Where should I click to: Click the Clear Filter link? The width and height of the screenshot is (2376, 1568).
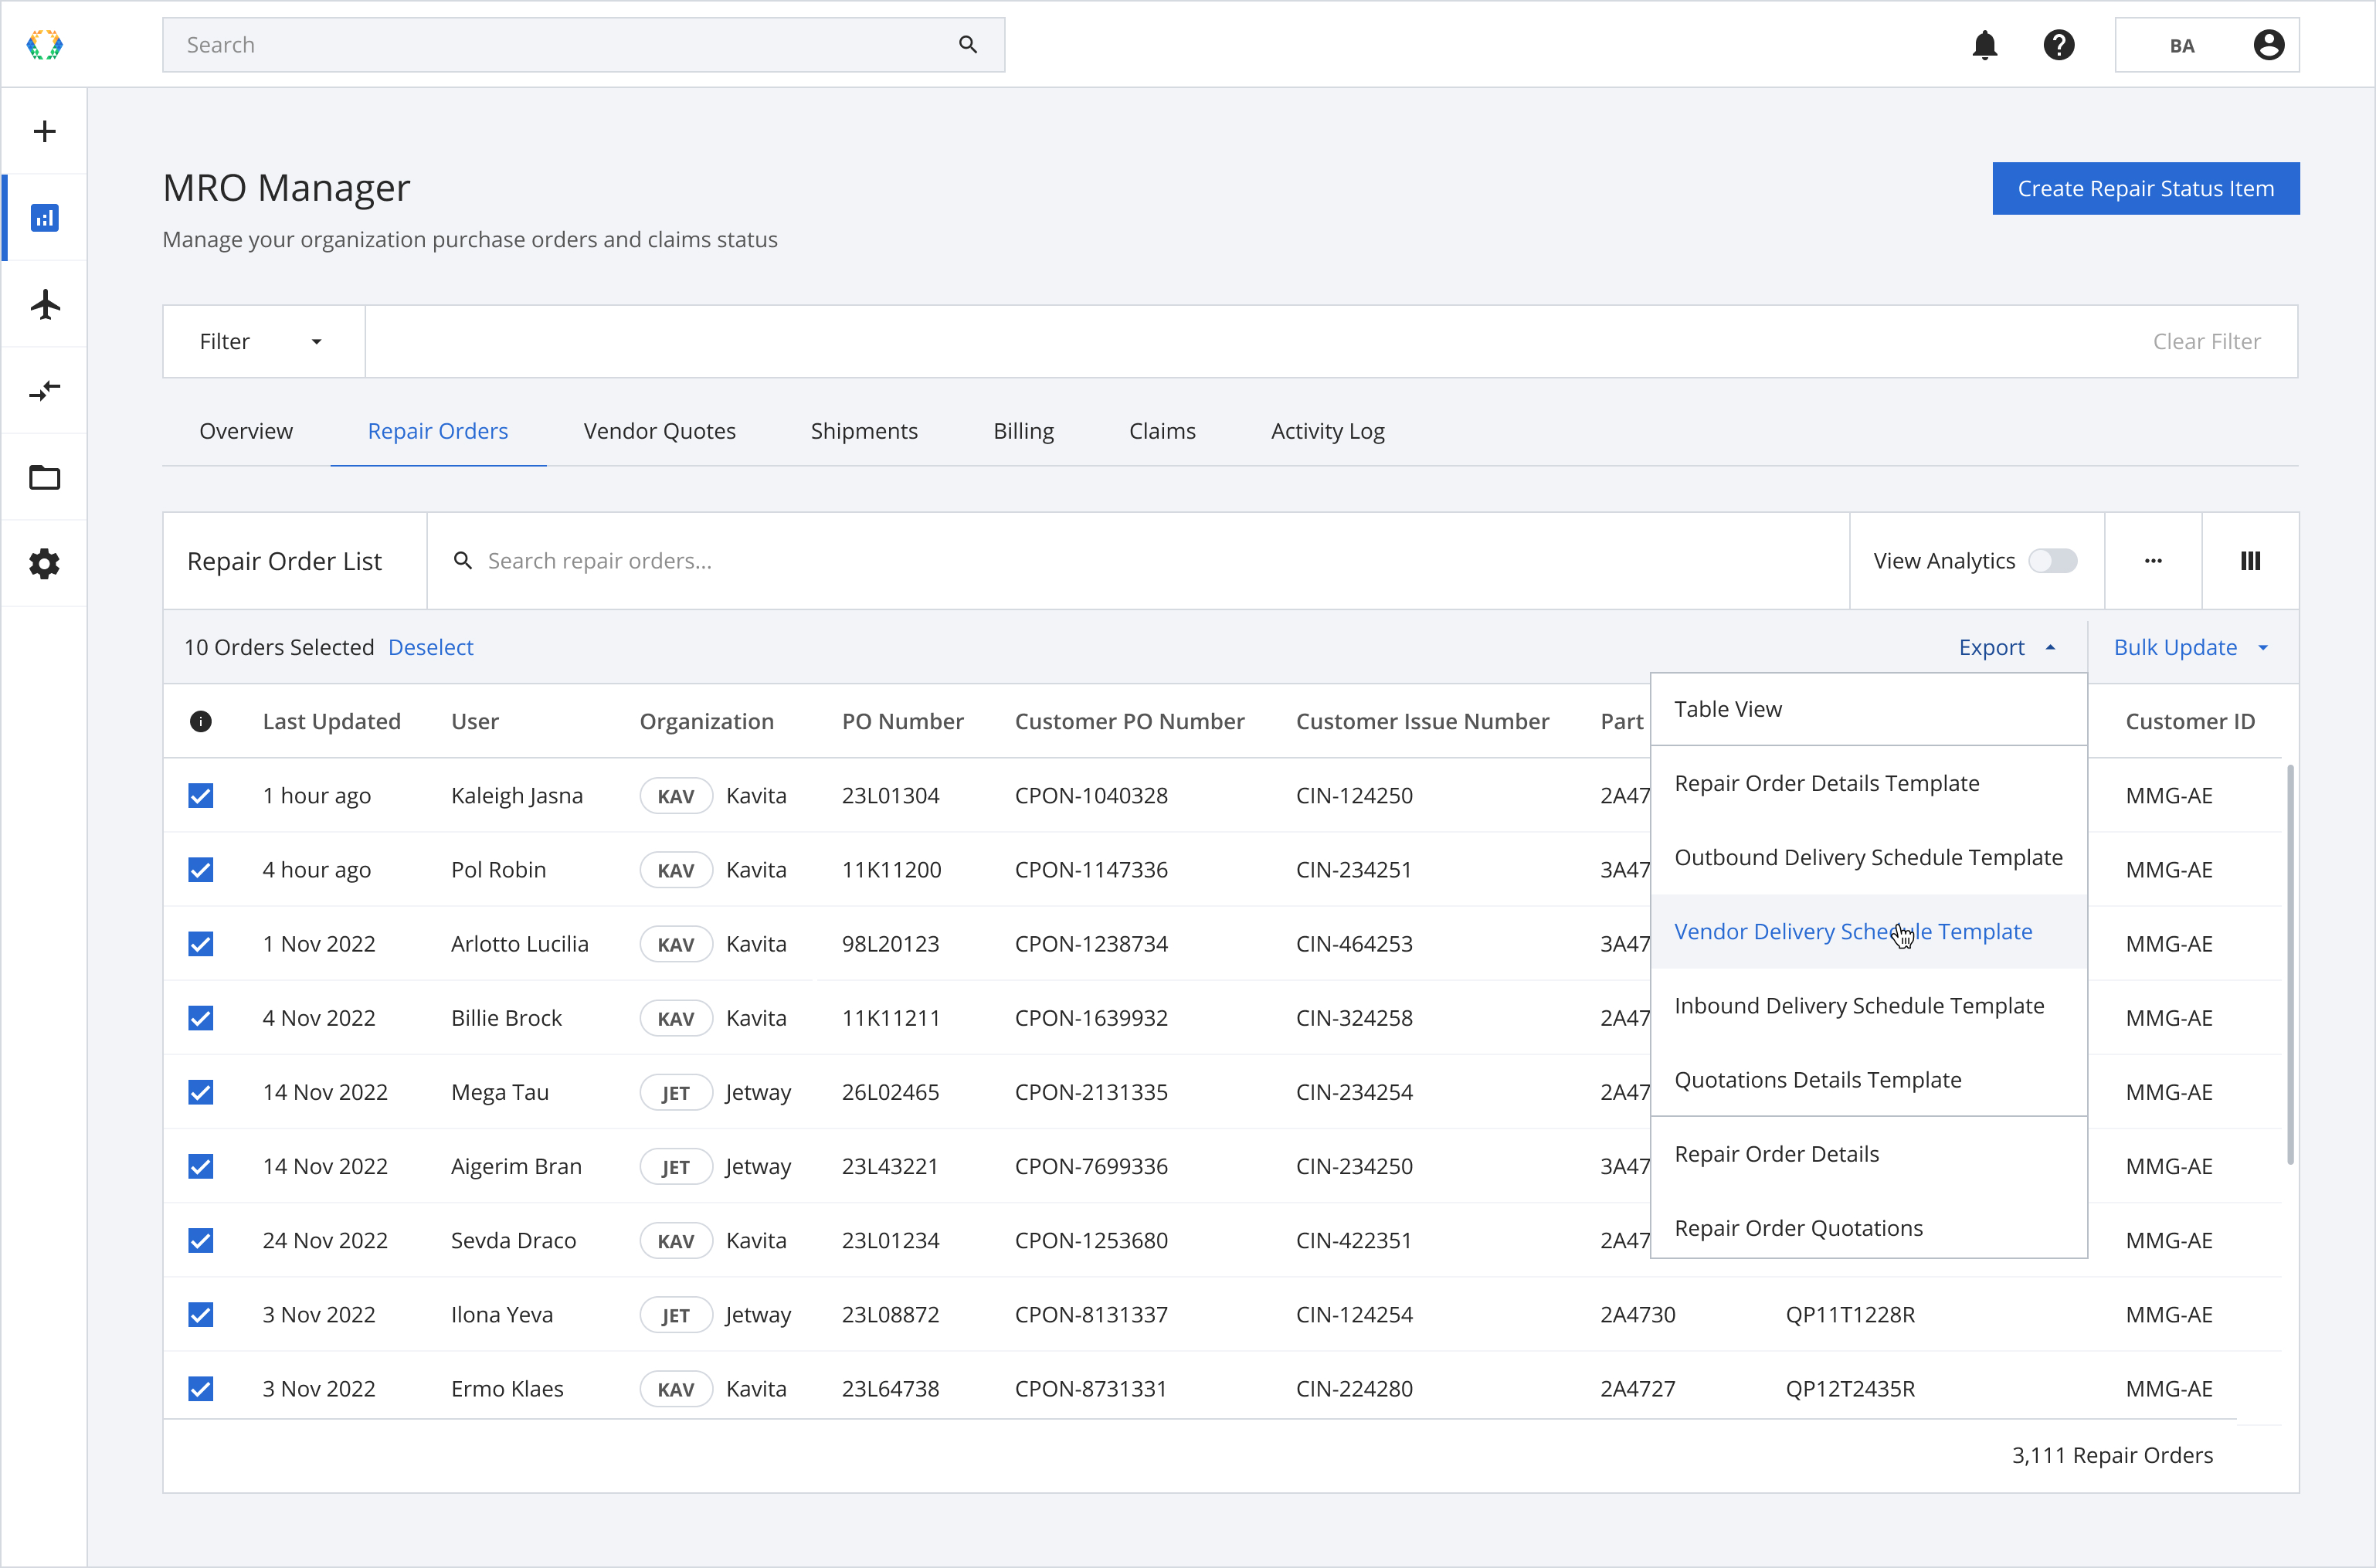click(x=2206, y=341)
